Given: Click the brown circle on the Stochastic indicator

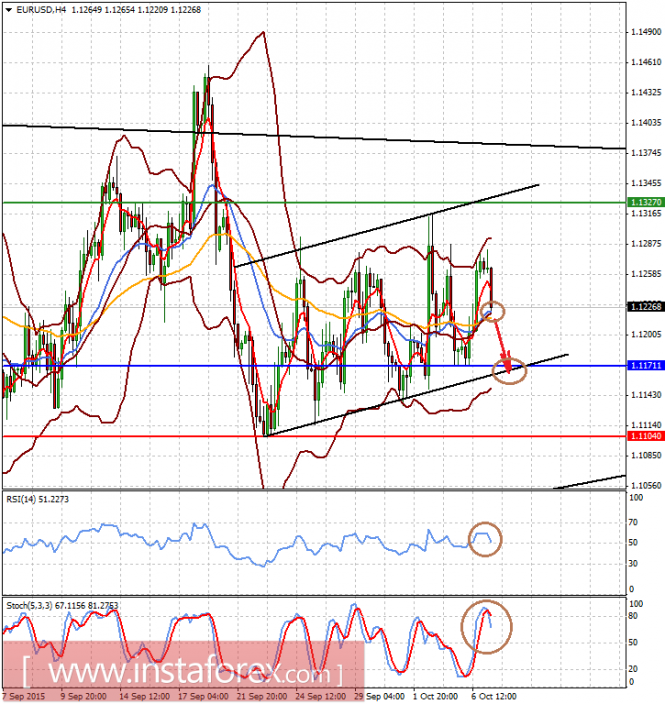Looking at the screenshot, I should [487, 627].
